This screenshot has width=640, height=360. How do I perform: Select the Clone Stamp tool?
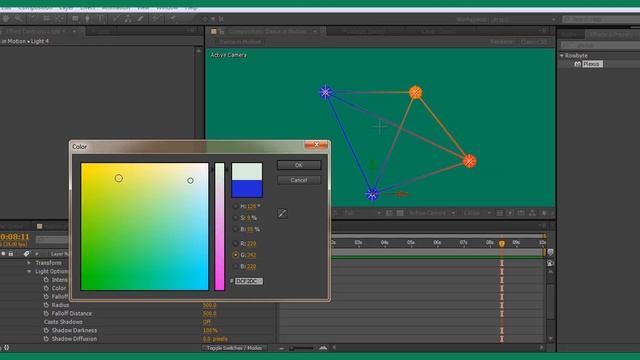pos(129,19)
